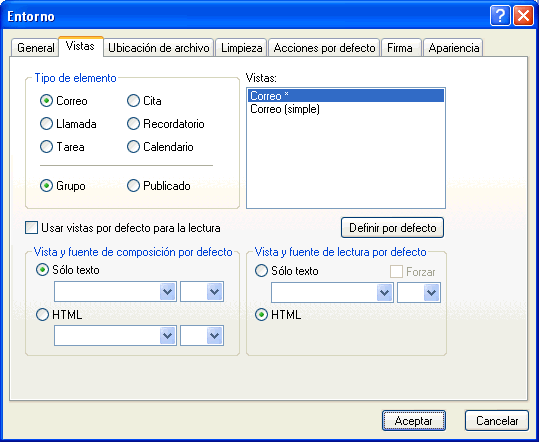Open the reading Sólo texto font dropdown
Viewport: 539px width, 442px height.
[332, 293]
